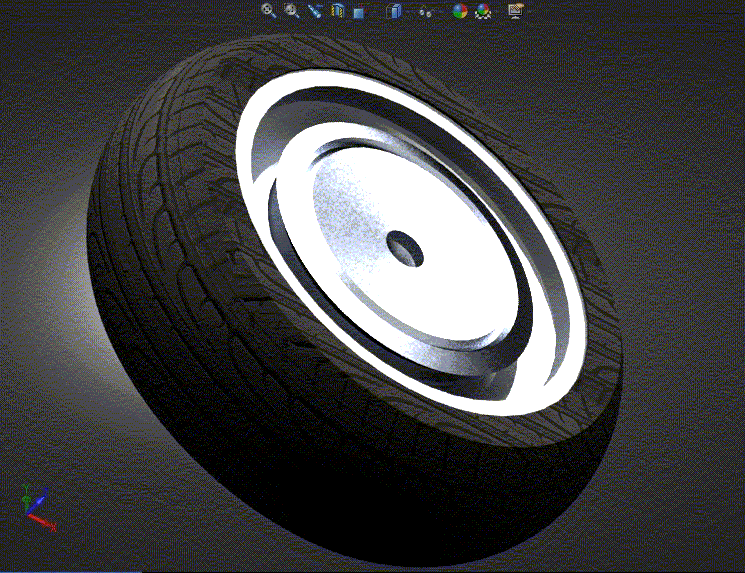
Task: Open the Section View tool
Action: point(337,10)
